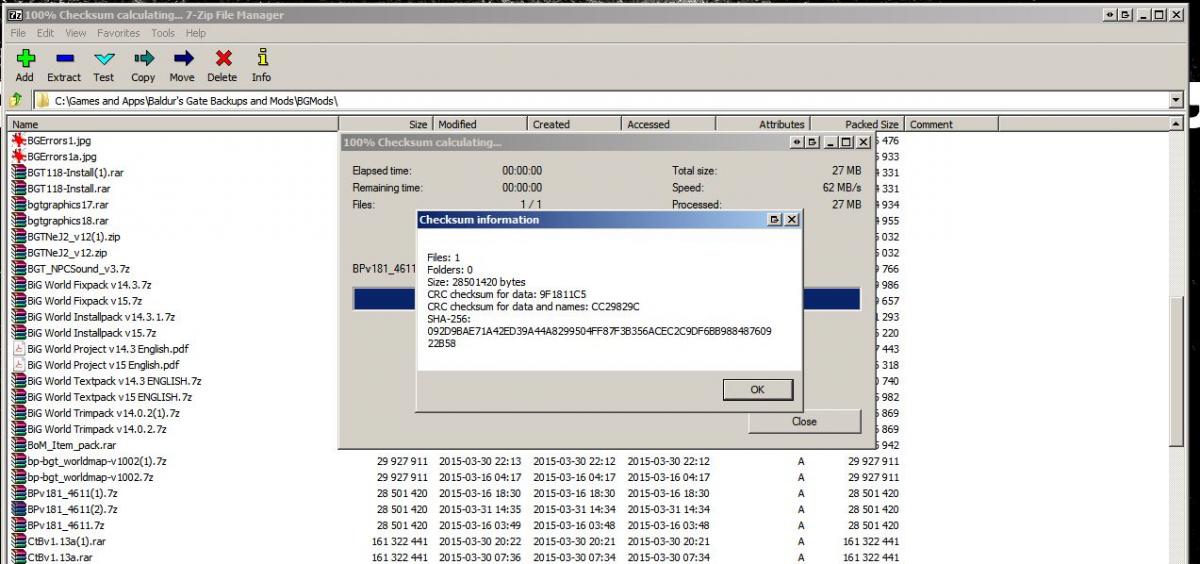
Task: Select BPv181_4611(2).7z file
Action: click(x=72, y=509)
